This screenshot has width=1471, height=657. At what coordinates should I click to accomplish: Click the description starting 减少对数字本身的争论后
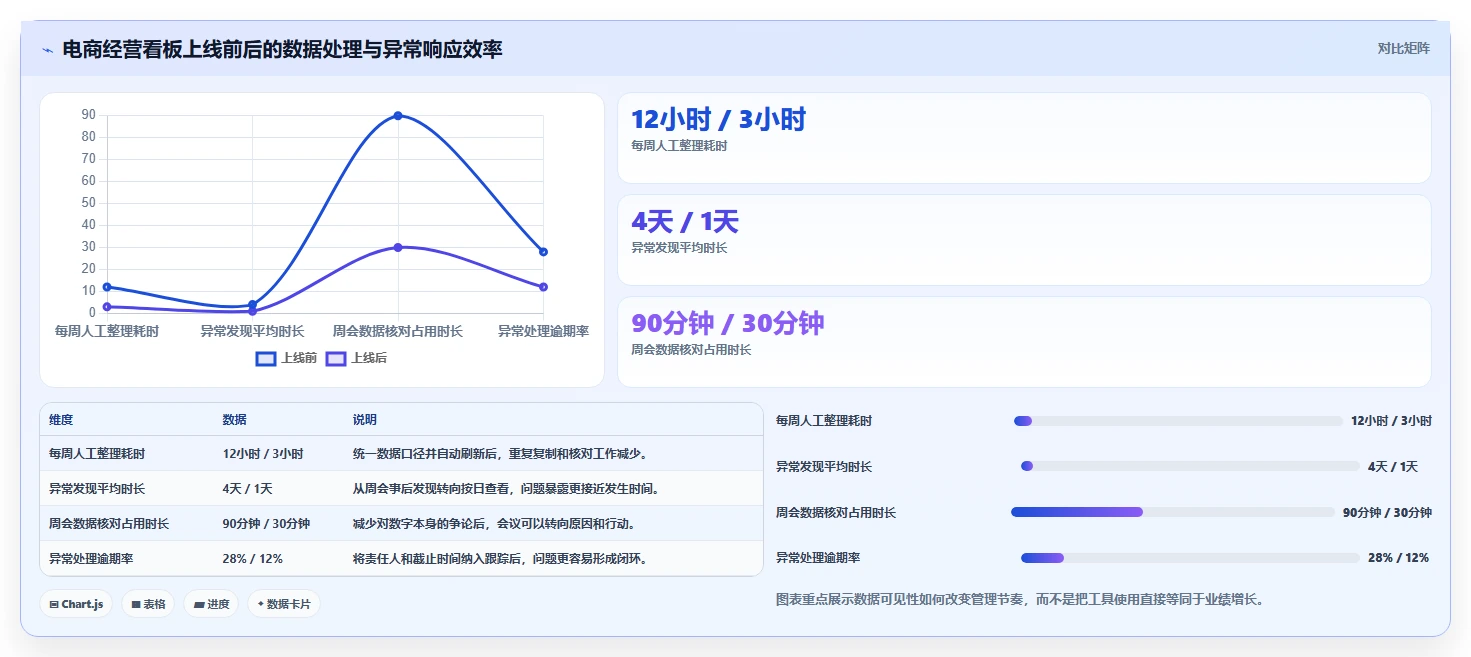[x=494, y=524]
